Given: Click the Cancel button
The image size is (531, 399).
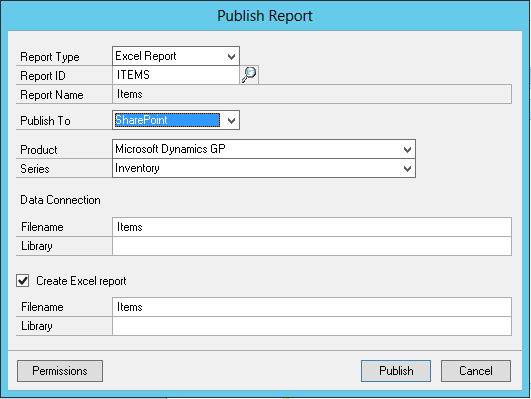Looking at the screenshot, I should tap(476, 371).
